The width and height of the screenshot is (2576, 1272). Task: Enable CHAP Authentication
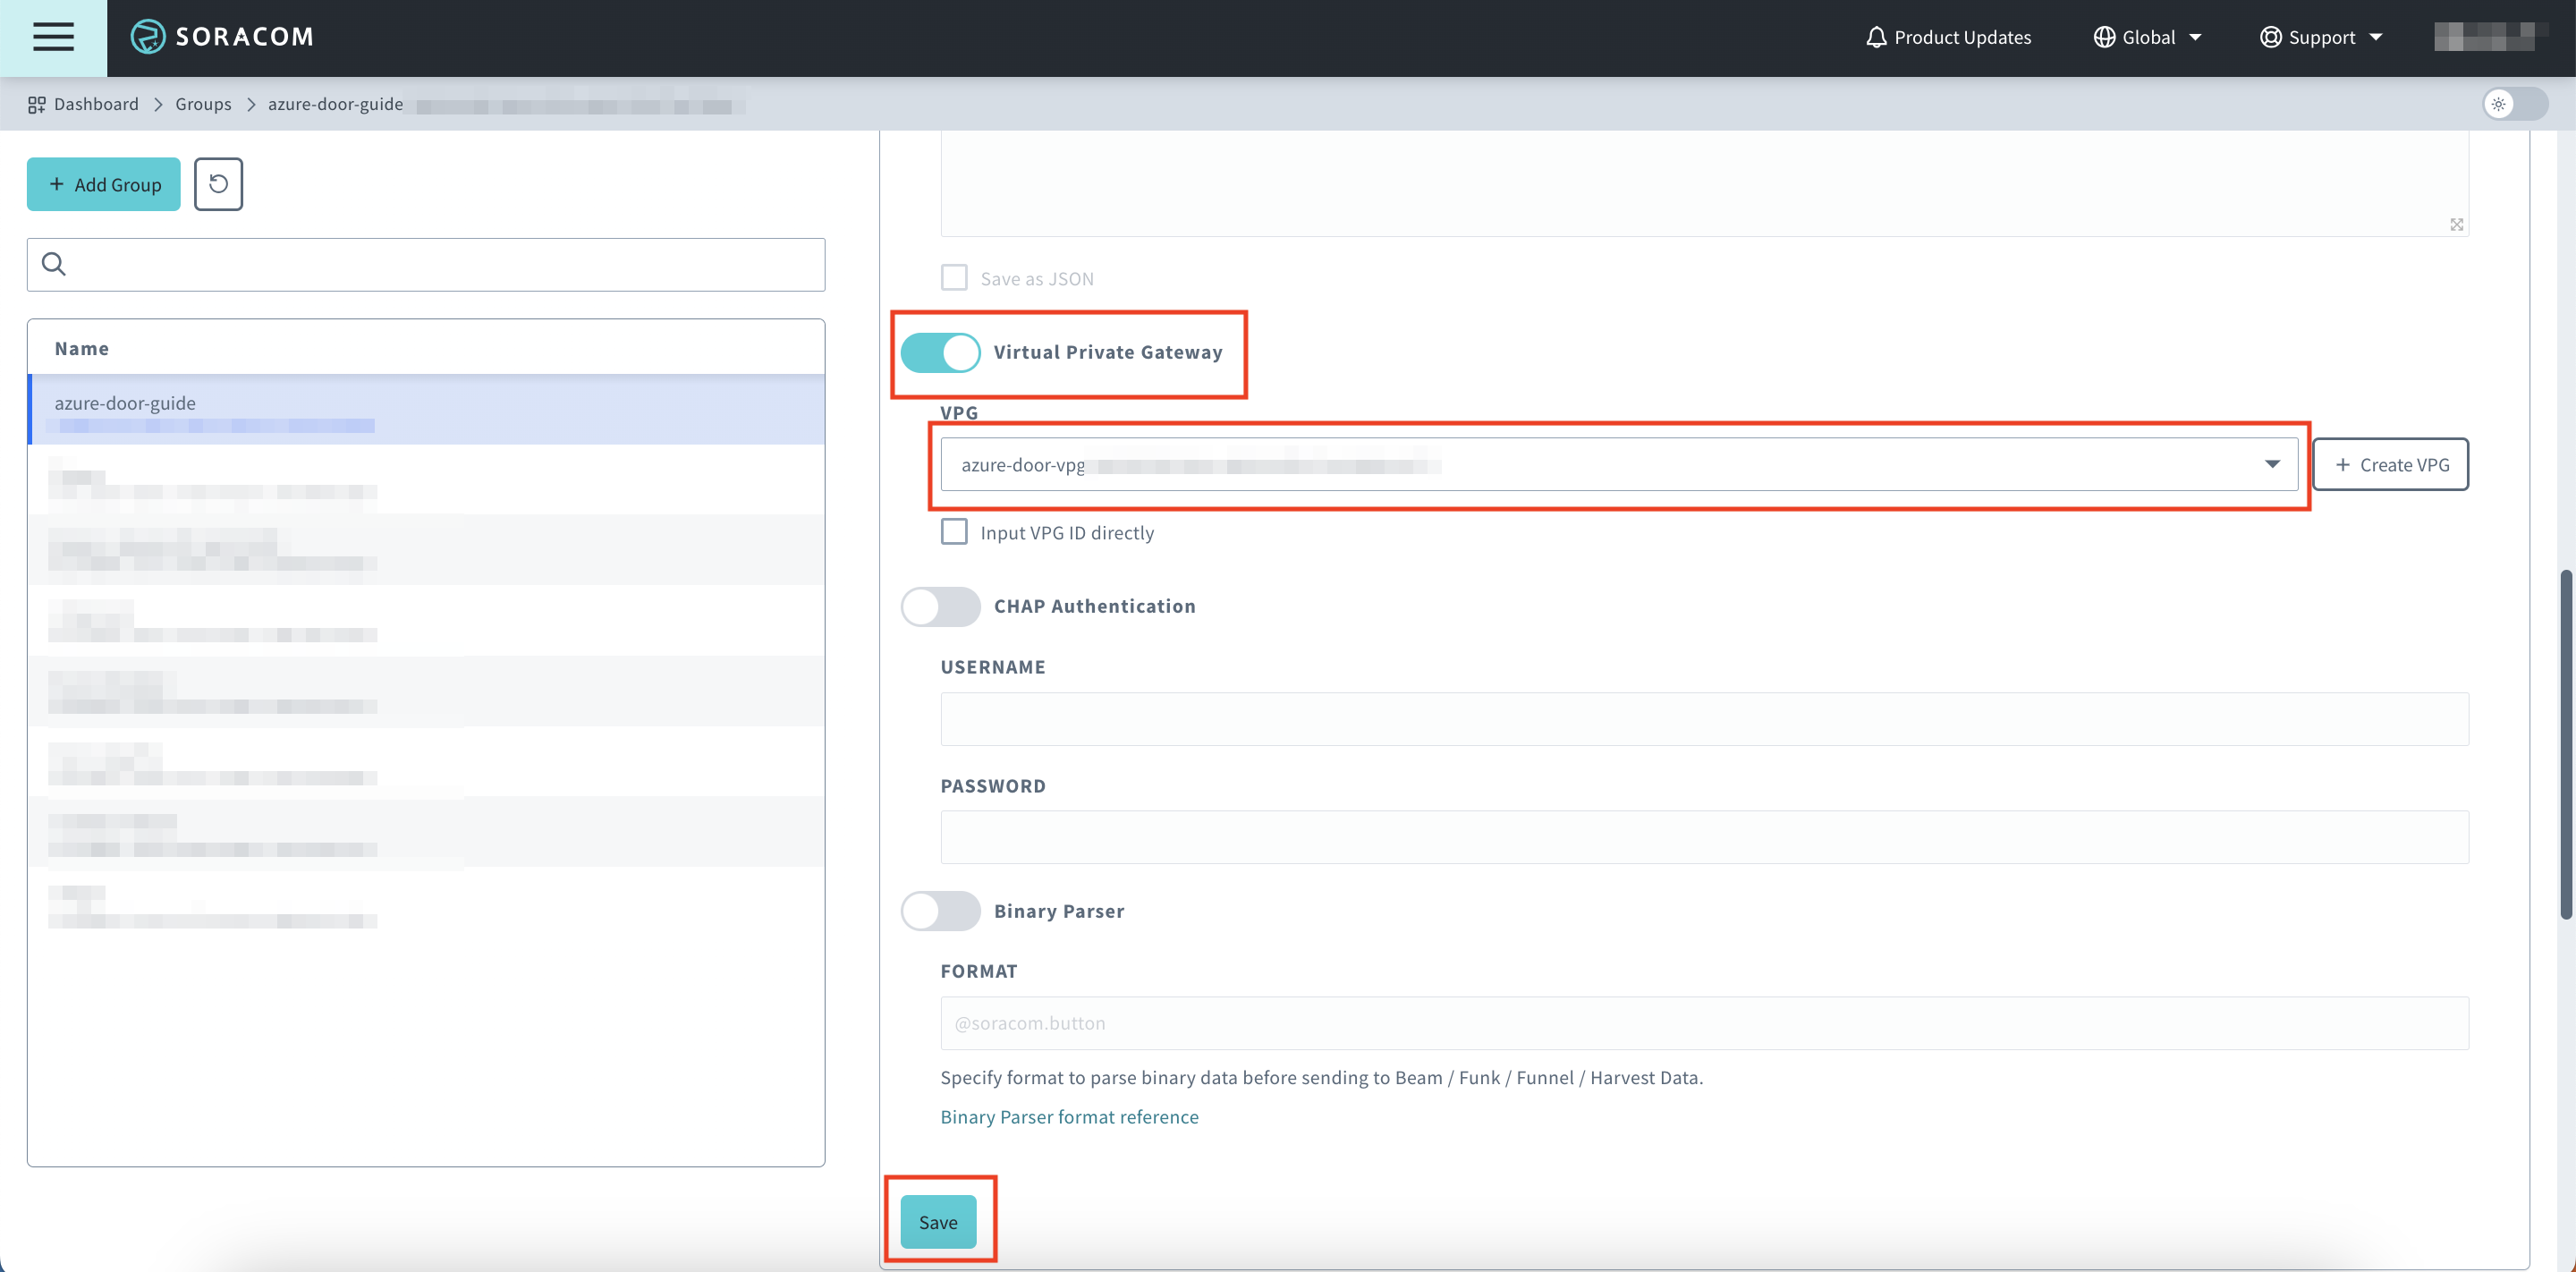(940, 606)
